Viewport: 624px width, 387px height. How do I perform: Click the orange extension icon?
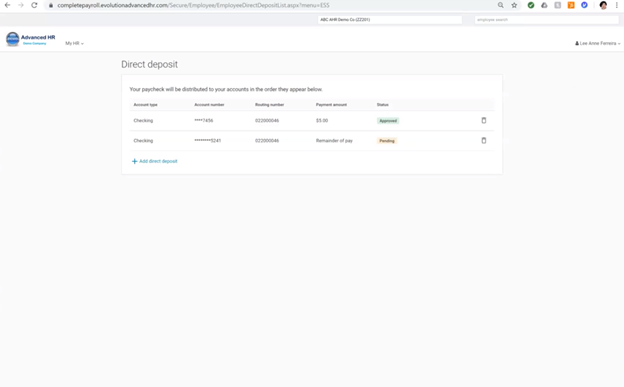pyautogui.click(x=571, y=5)
